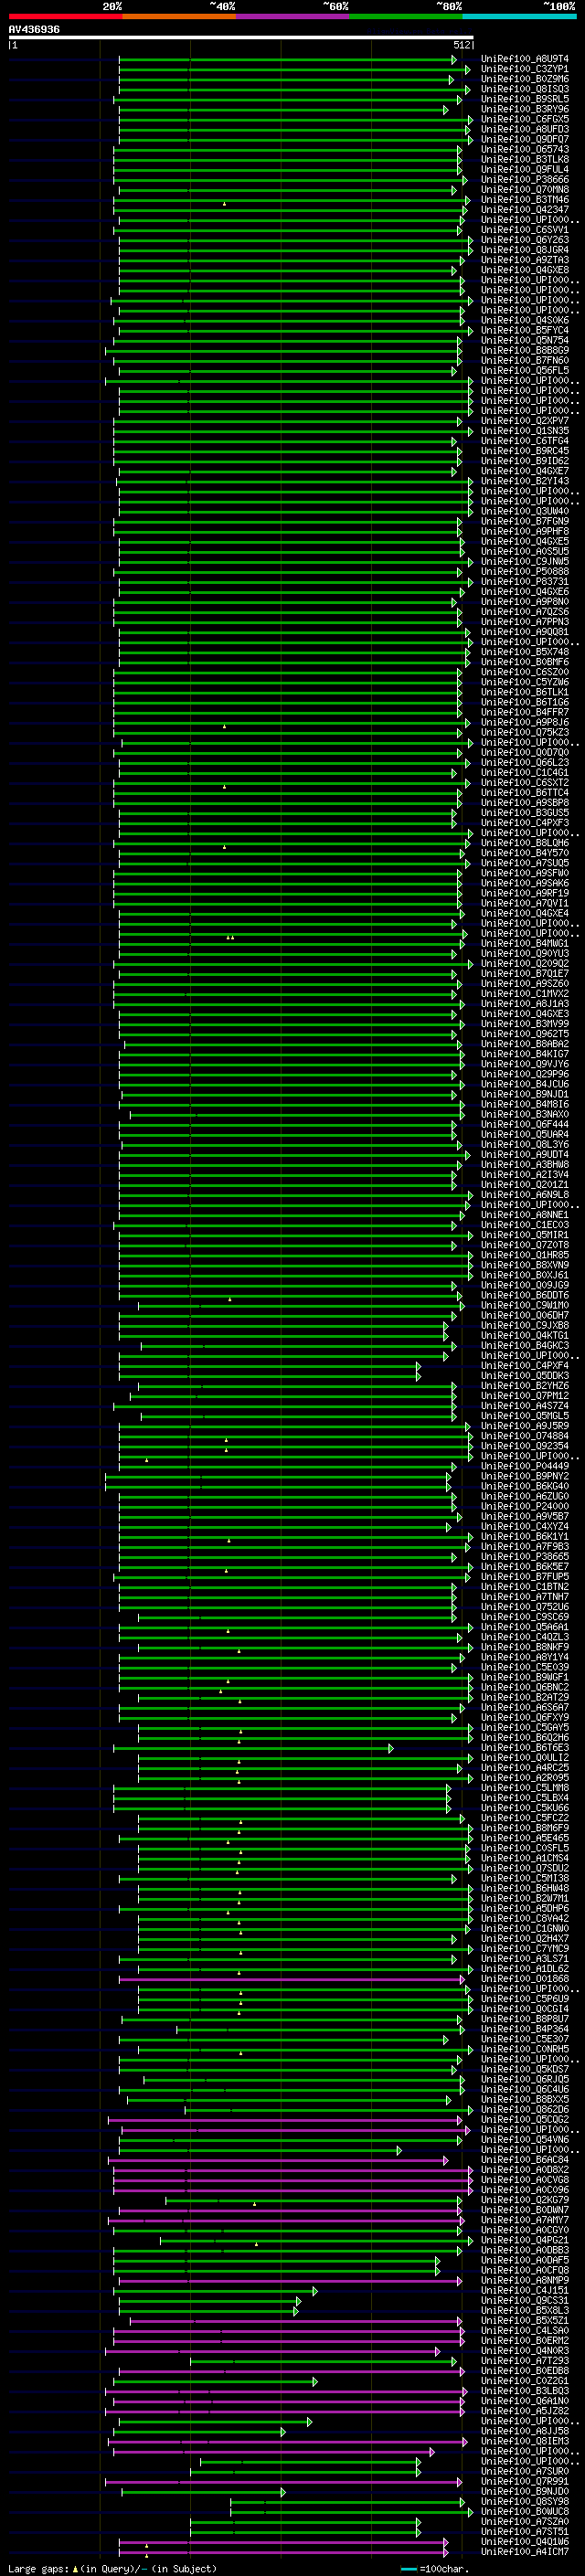Select the UniRef100_Q8ISQ3 hit label
Image resolution: width=585 pixels, height=2576 pixels.
coord(525,89)
